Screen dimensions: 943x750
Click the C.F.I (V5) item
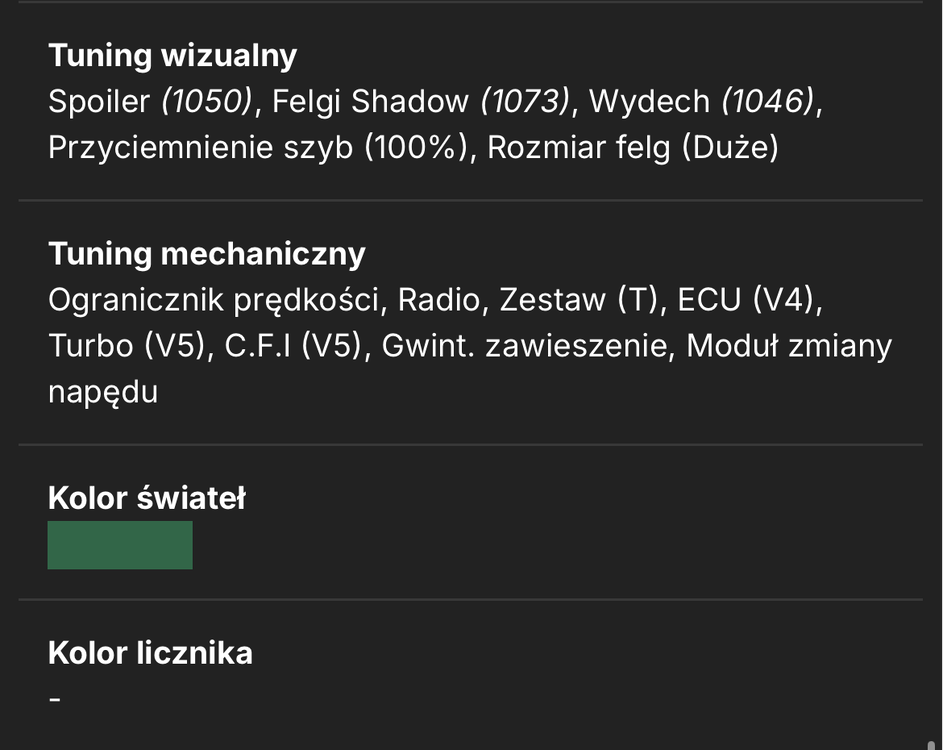point(293,346)
